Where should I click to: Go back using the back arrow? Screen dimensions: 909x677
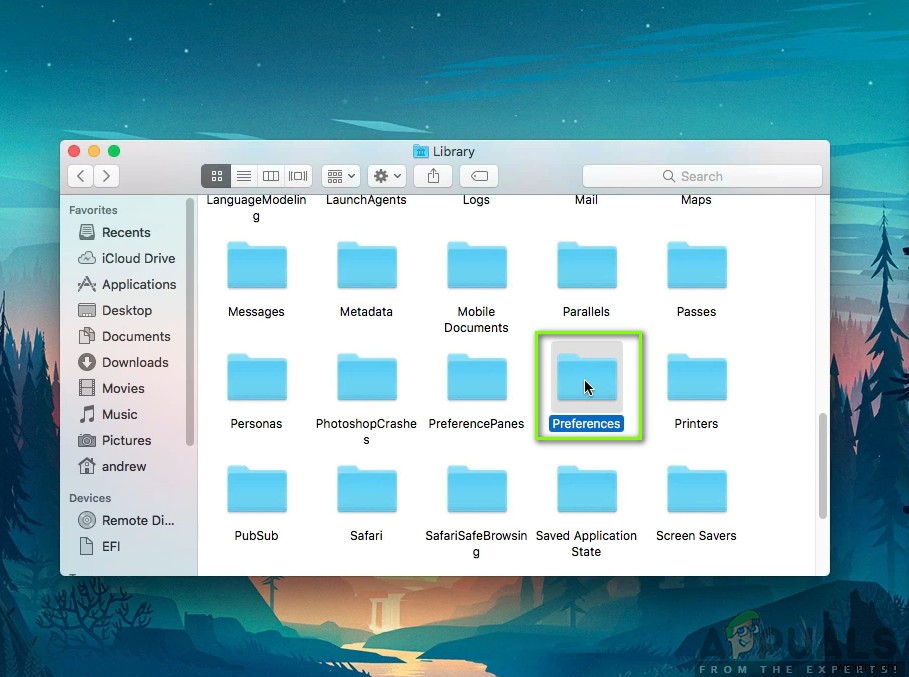pos(80,176)
